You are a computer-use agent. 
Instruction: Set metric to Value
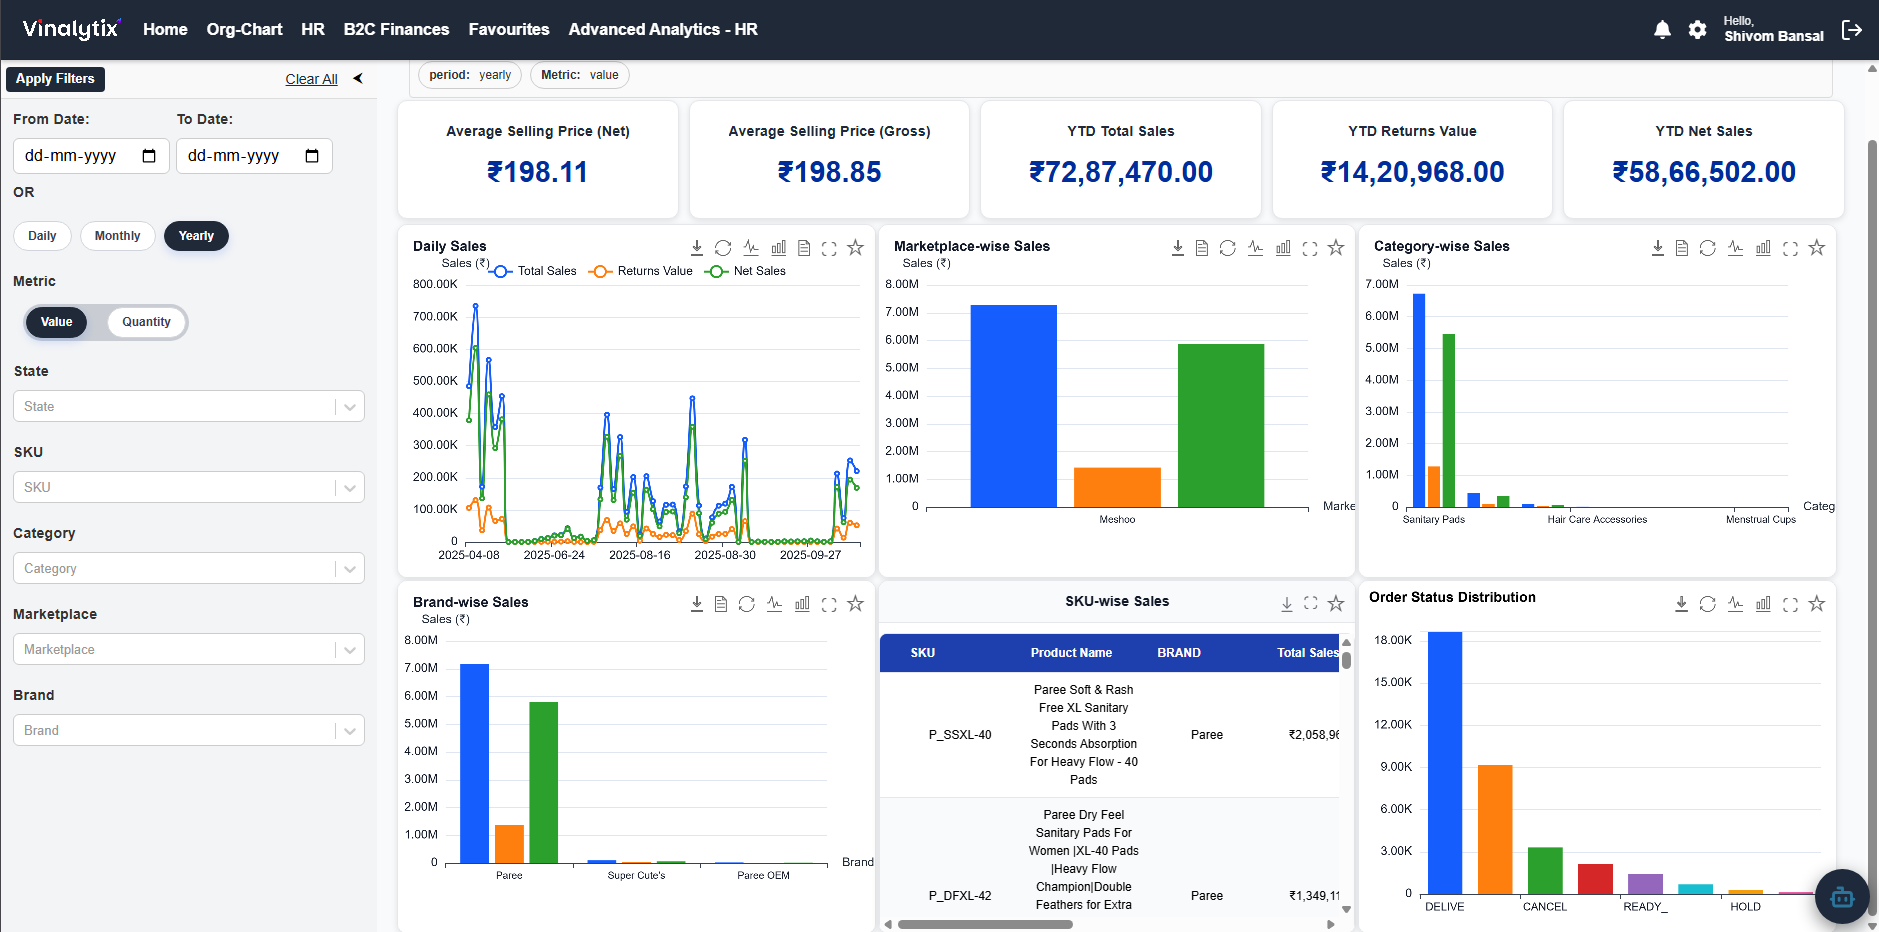pos(56,322)
